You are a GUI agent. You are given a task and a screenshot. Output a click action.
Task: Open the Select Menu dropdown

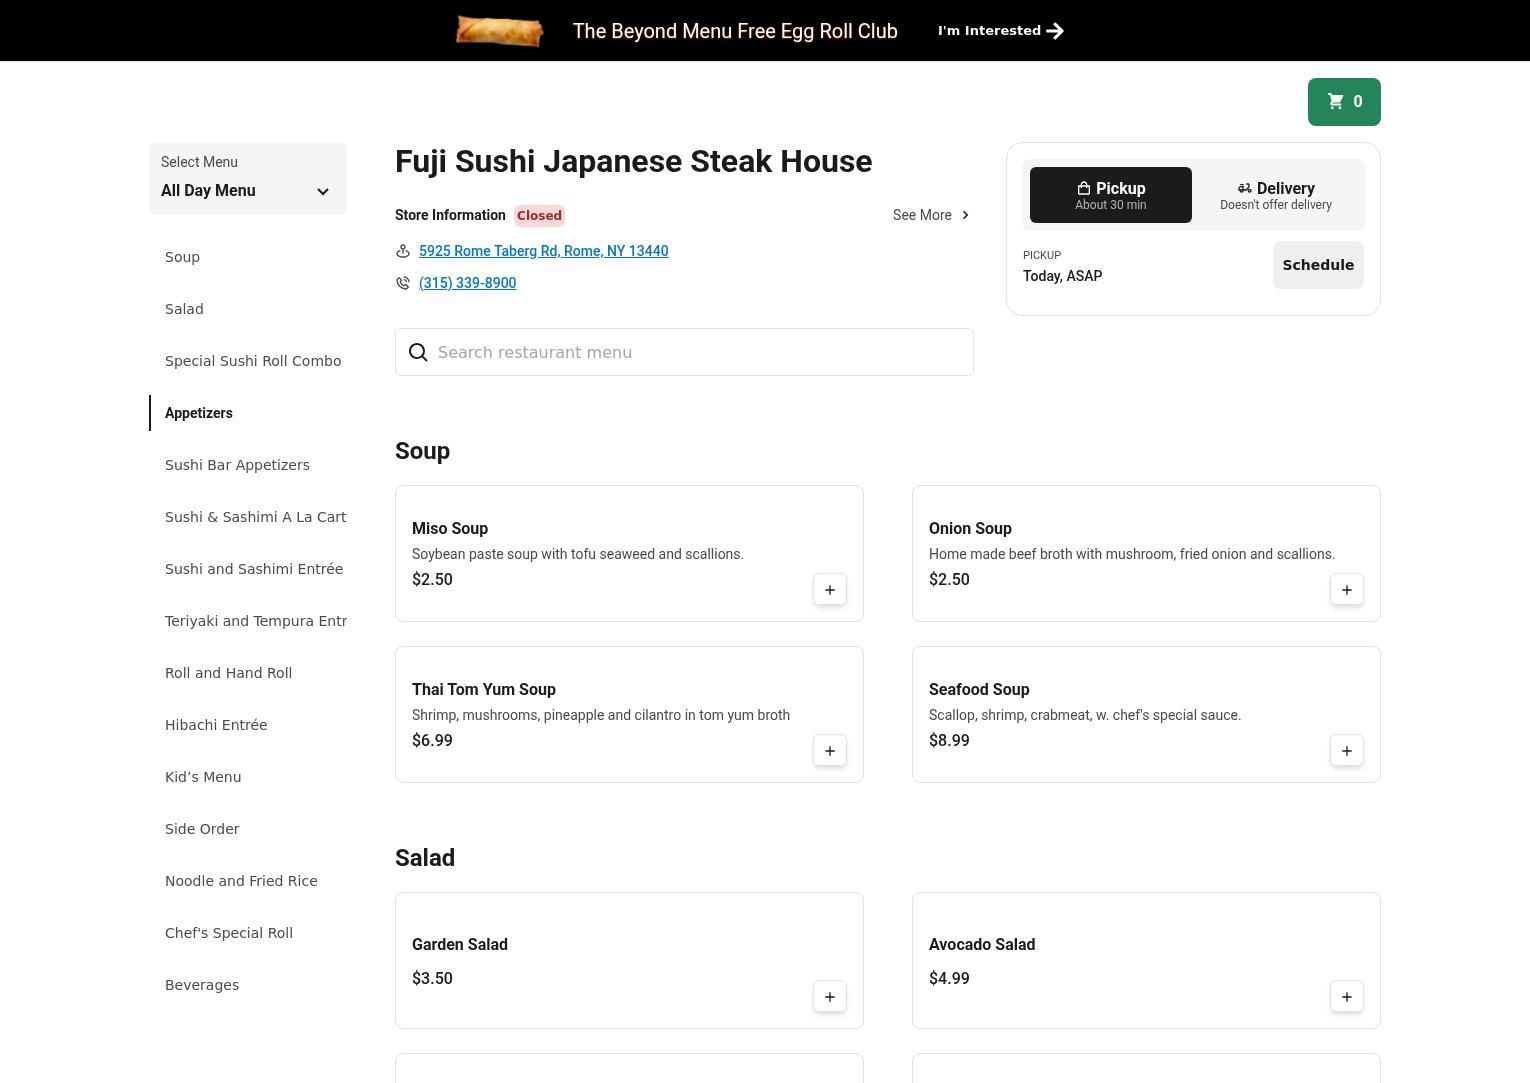(x=247, y=179)
